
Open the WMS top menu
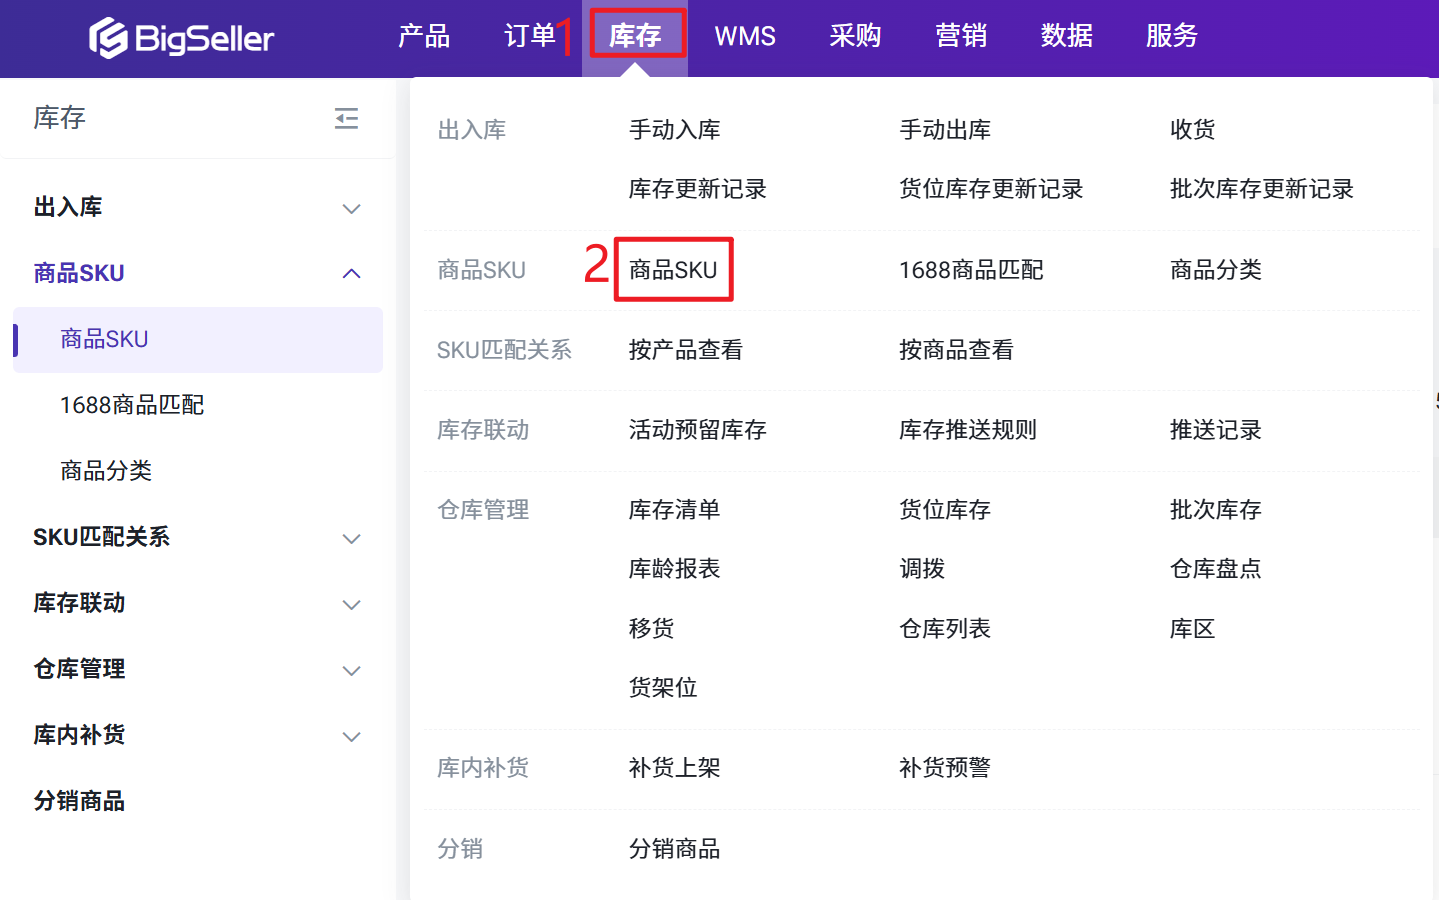point(745,36)
